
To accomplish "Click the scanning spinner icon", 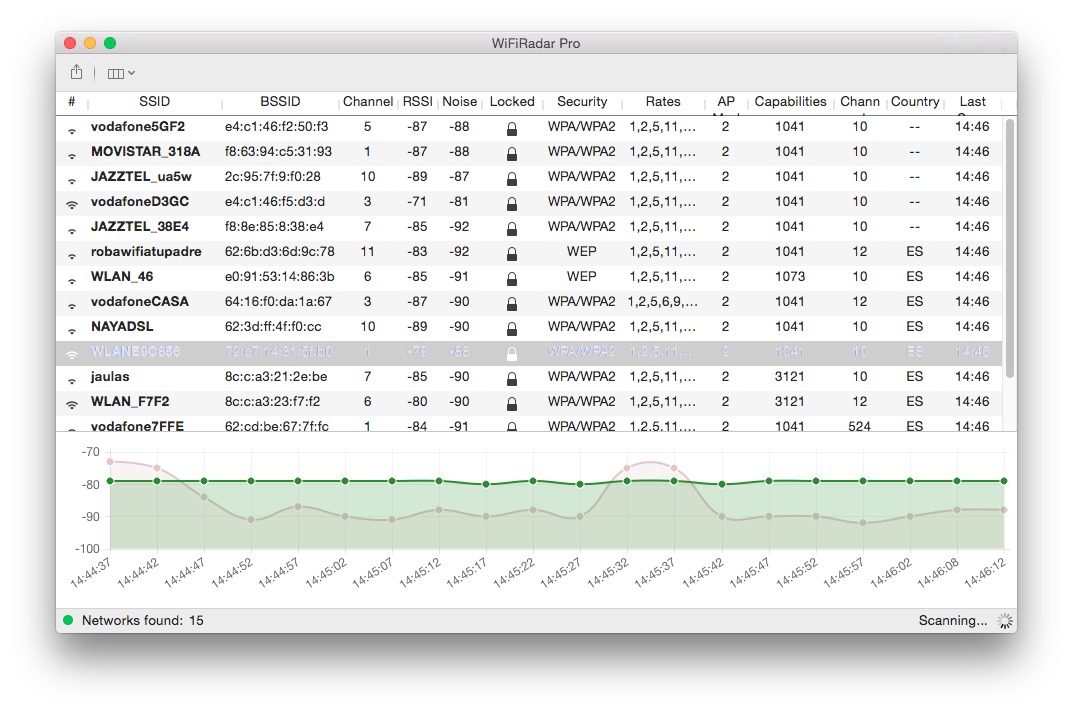I will (1004, 621).
